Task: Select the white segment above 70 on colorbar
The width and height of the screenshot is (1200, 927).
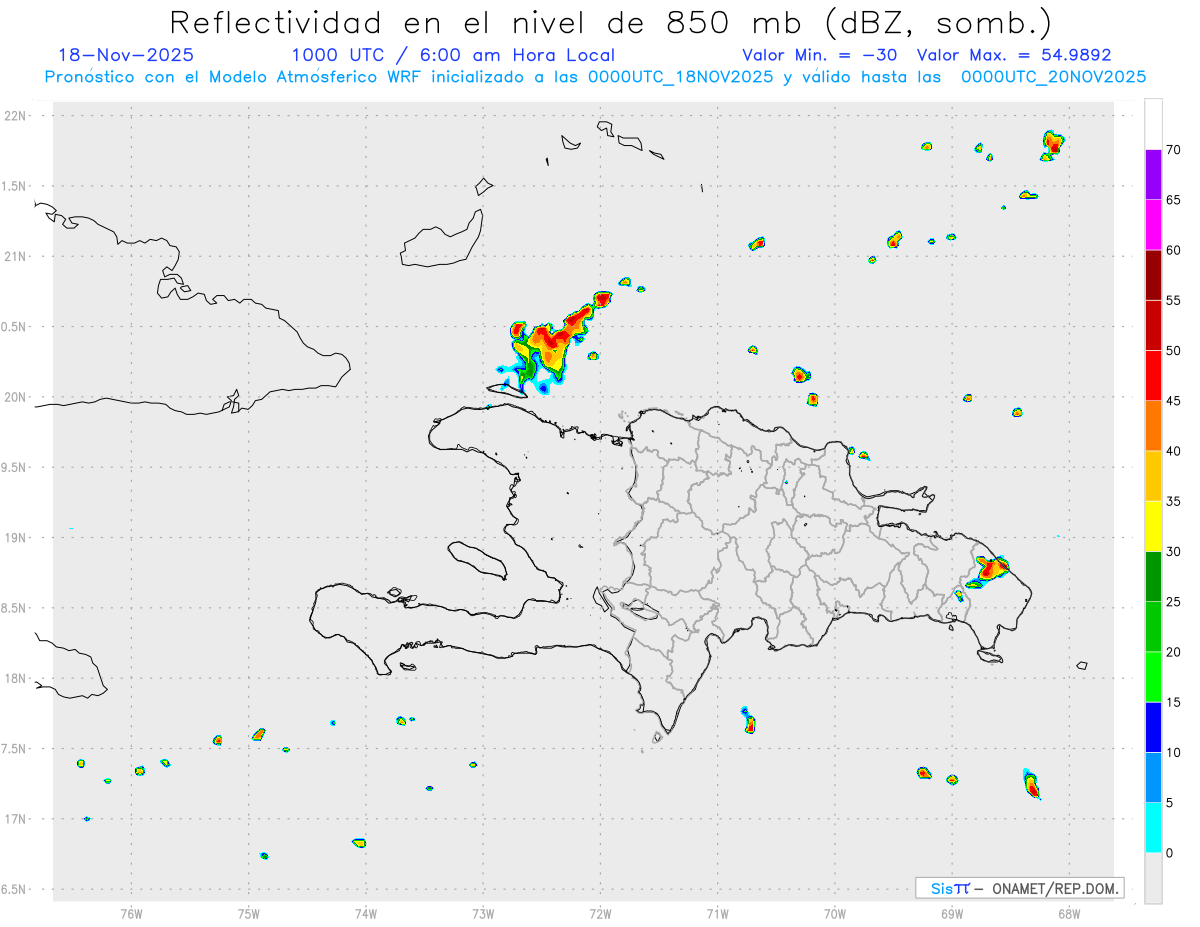Action: tap(1153, 124)
